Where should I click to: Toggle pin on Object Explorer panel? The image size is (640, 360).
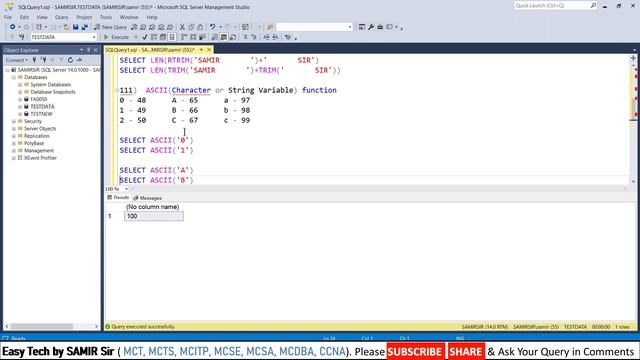(x=89, y=50)
